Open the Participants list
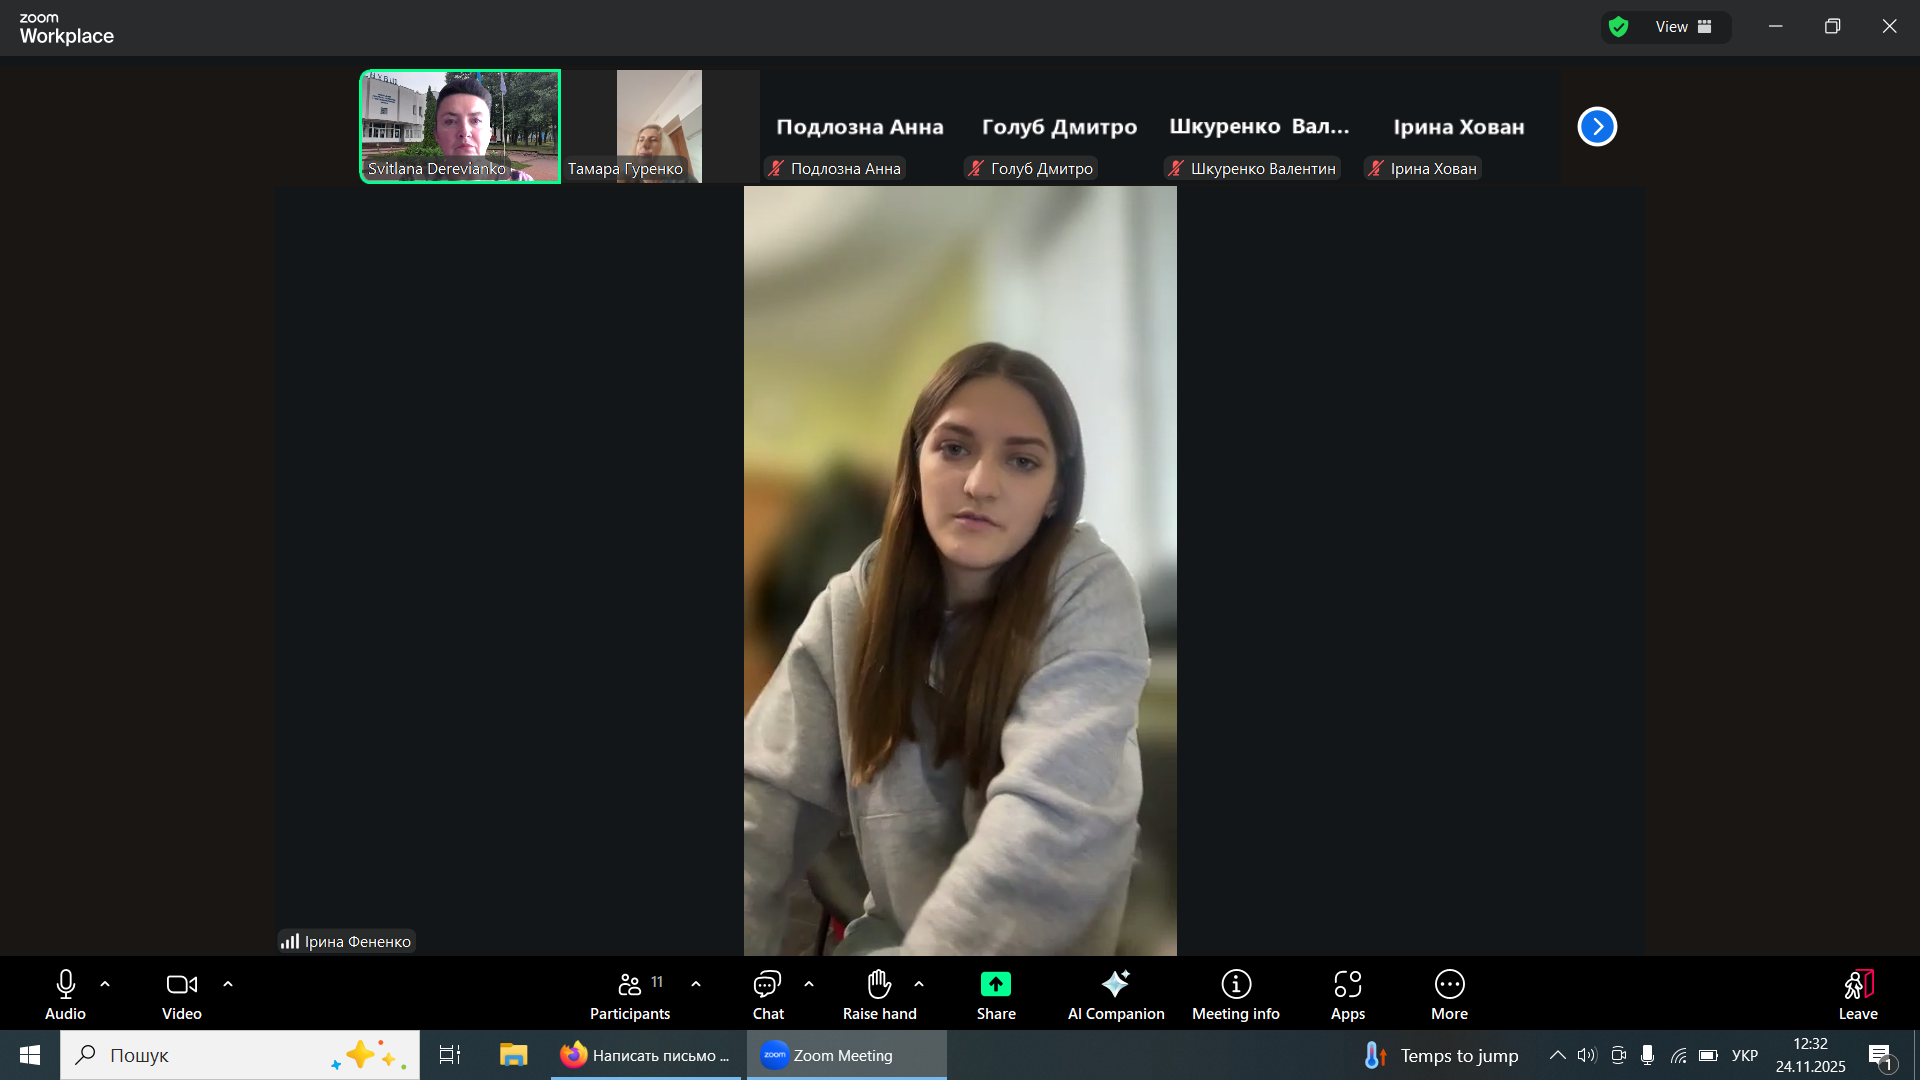 [x=630, y=995]
